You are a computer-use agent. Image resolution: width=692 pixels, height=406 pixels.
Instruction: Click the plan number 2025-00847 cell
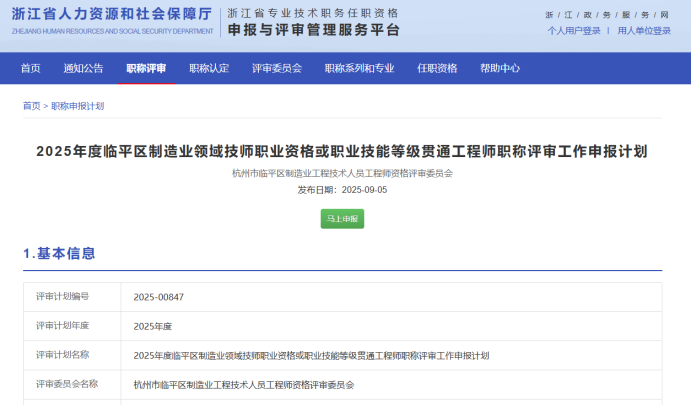[159, 297]
